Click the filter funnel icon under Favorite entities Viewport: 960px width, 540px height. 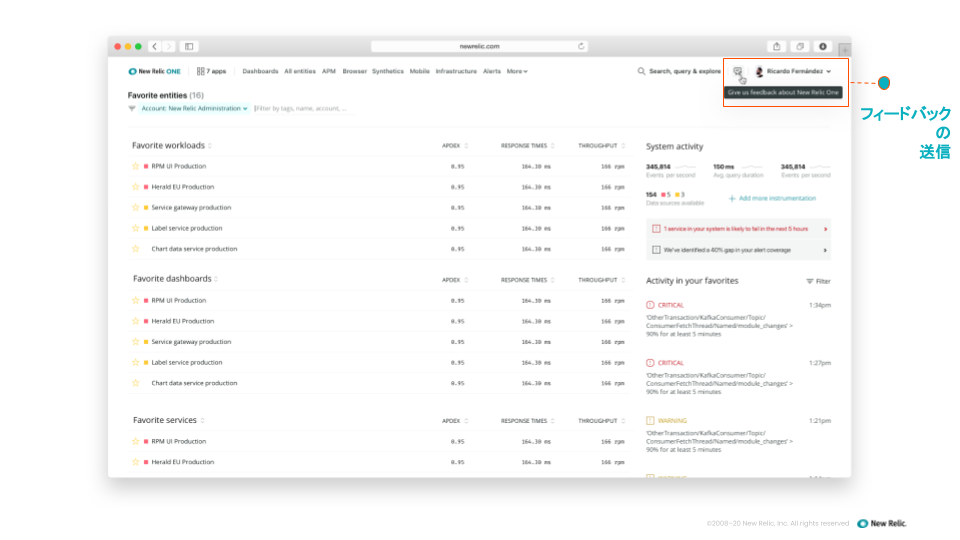point(132,108)
